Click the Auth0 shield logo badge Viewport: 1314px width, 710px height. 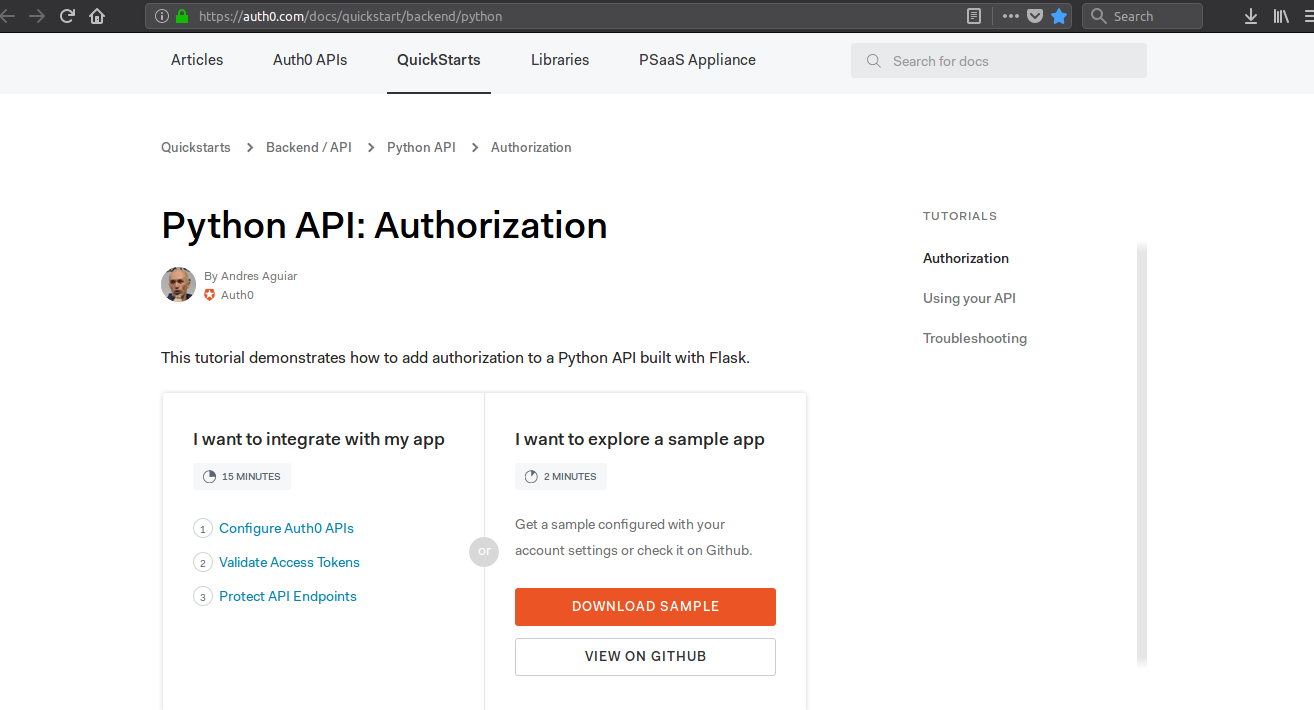click(x=210, y=295)
